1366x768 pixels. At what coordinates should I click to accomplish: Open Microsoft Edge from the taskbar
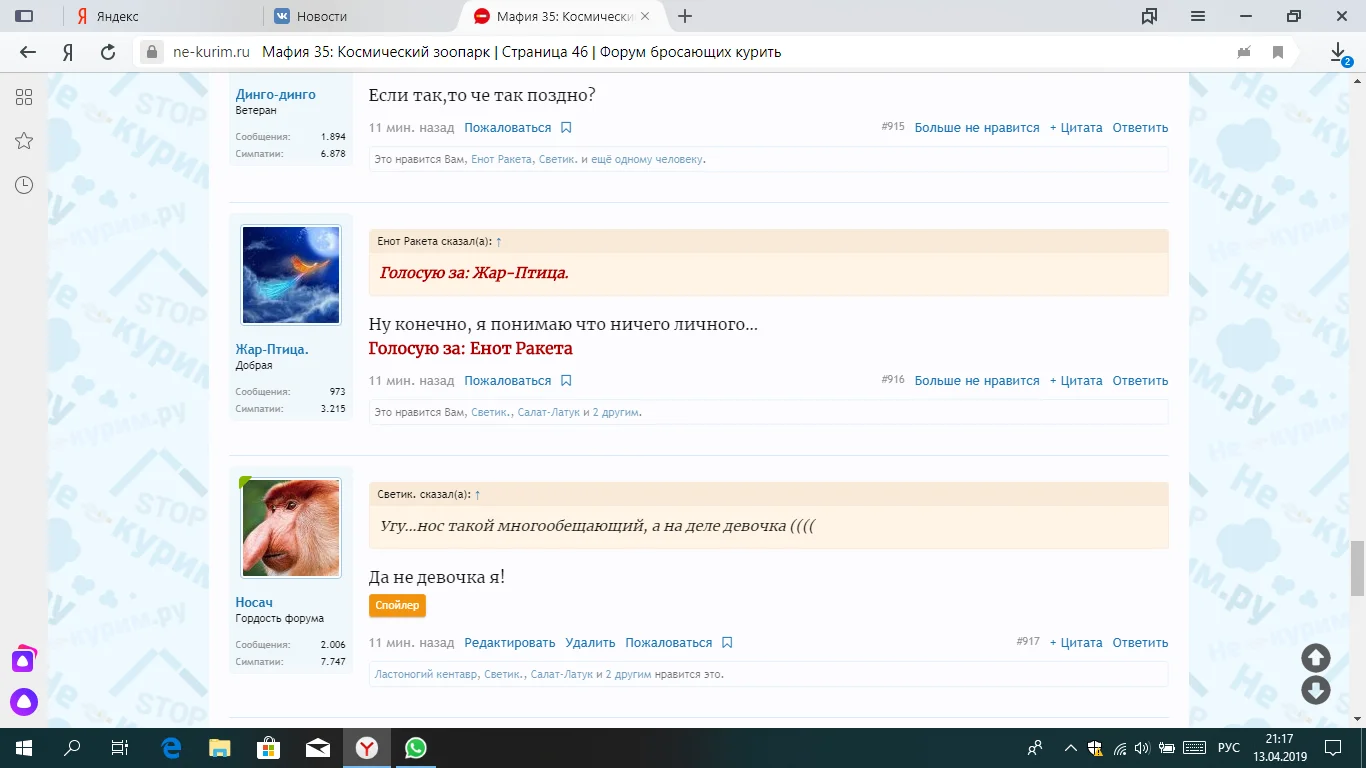(171, 748)
